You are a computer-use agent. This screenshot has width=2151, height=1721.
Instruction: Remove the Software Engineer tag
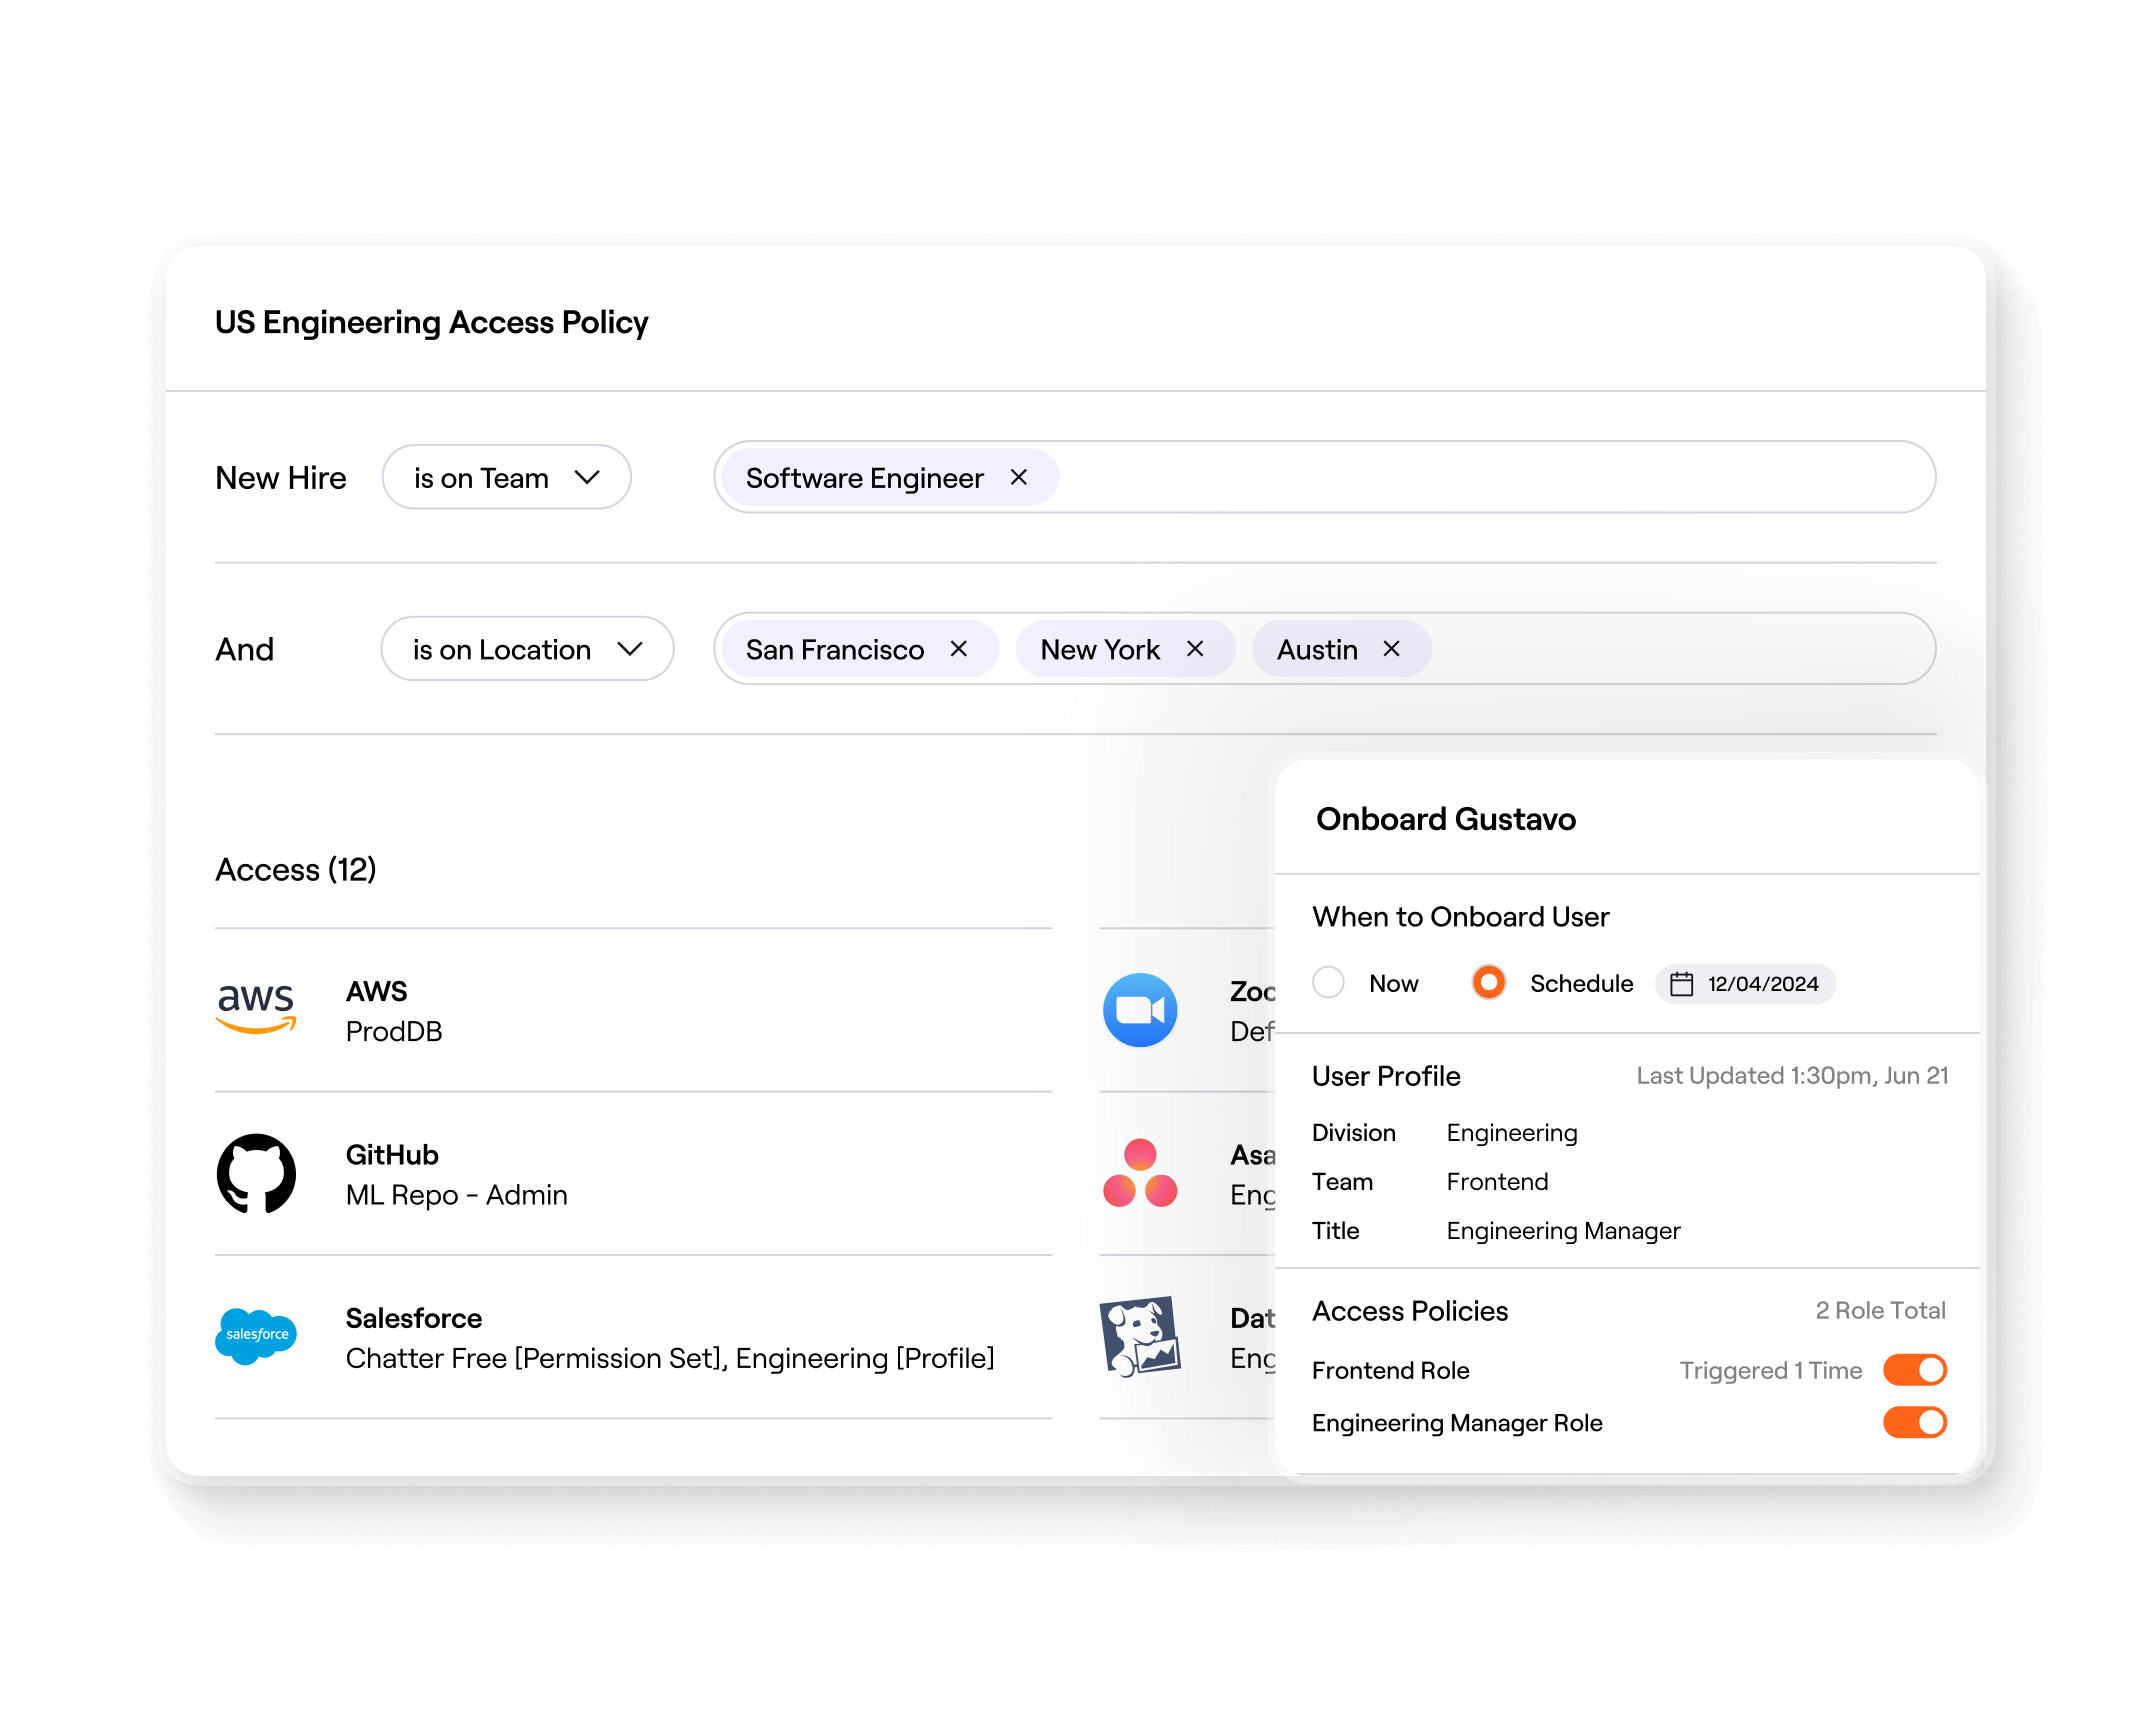coord(1018,477)
